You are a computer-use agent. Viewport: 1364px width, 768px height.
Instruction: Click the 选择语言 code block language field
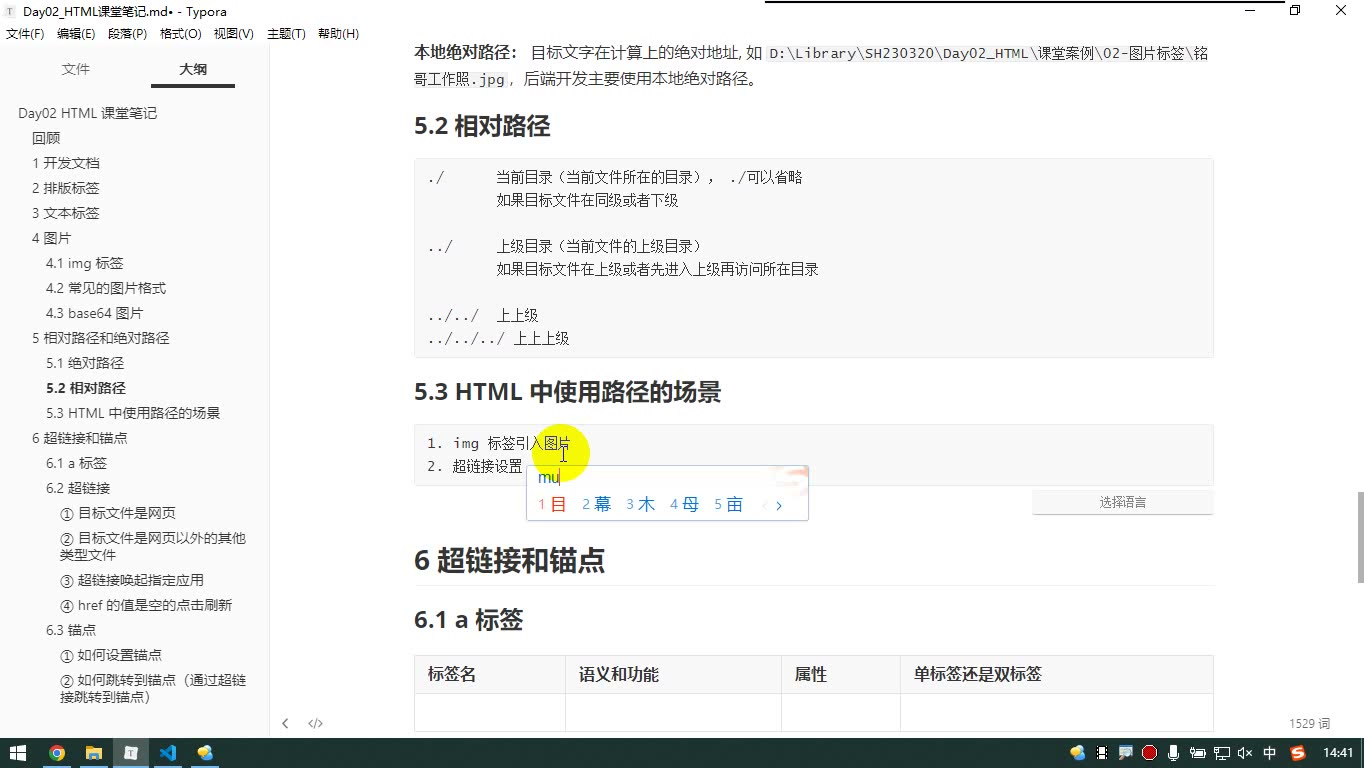[1122, 503]
